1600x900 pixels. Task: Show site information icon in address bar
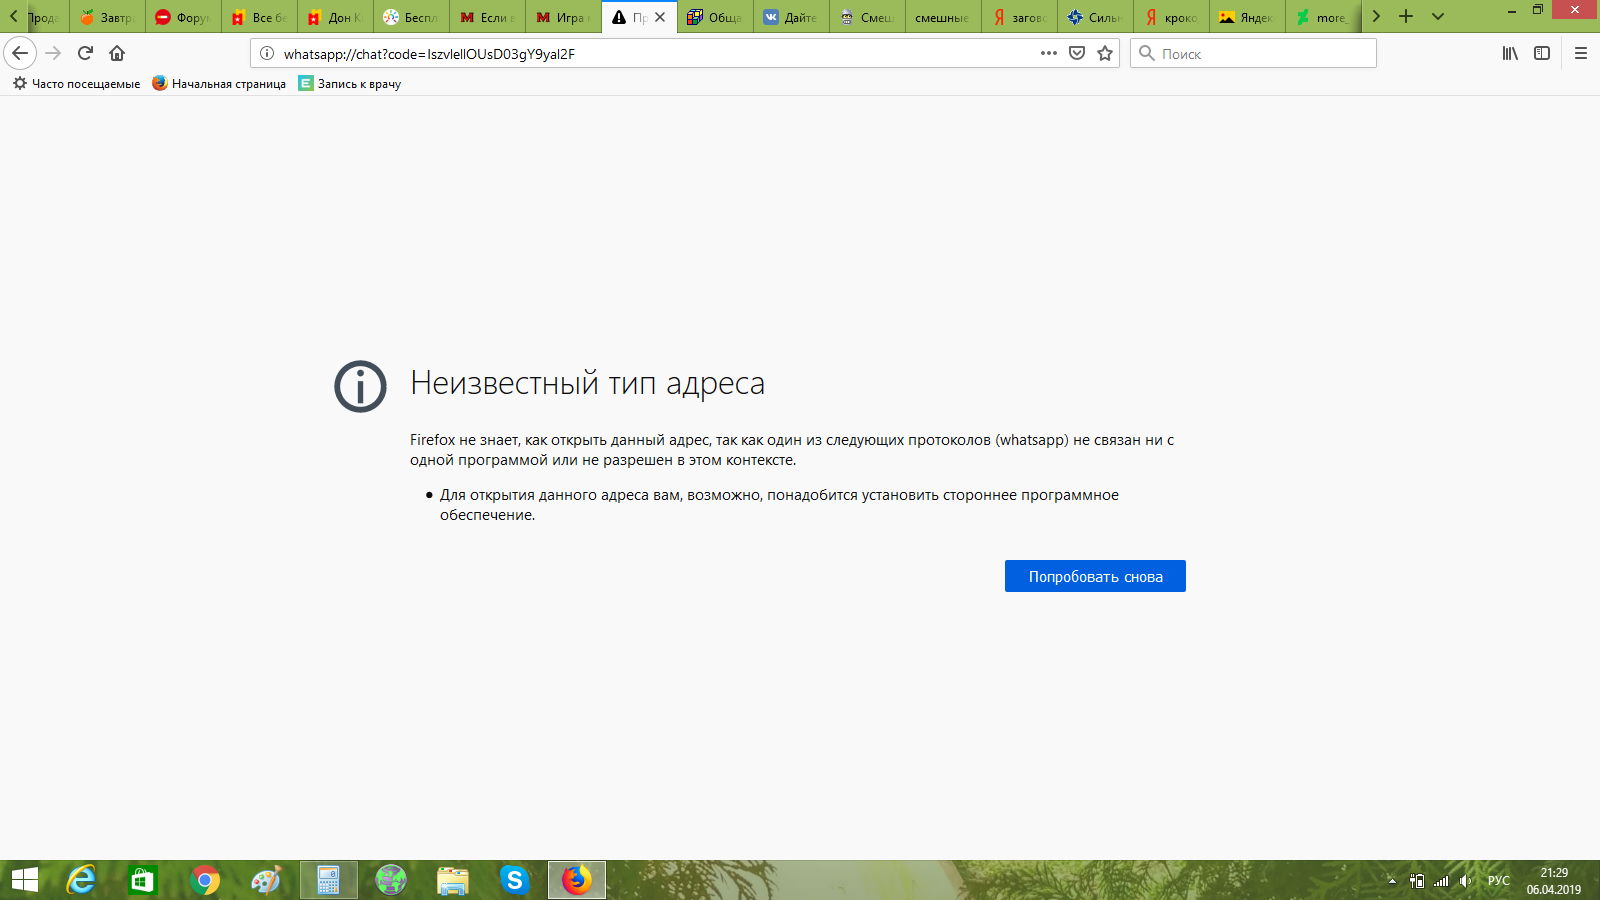click(267, 53)
